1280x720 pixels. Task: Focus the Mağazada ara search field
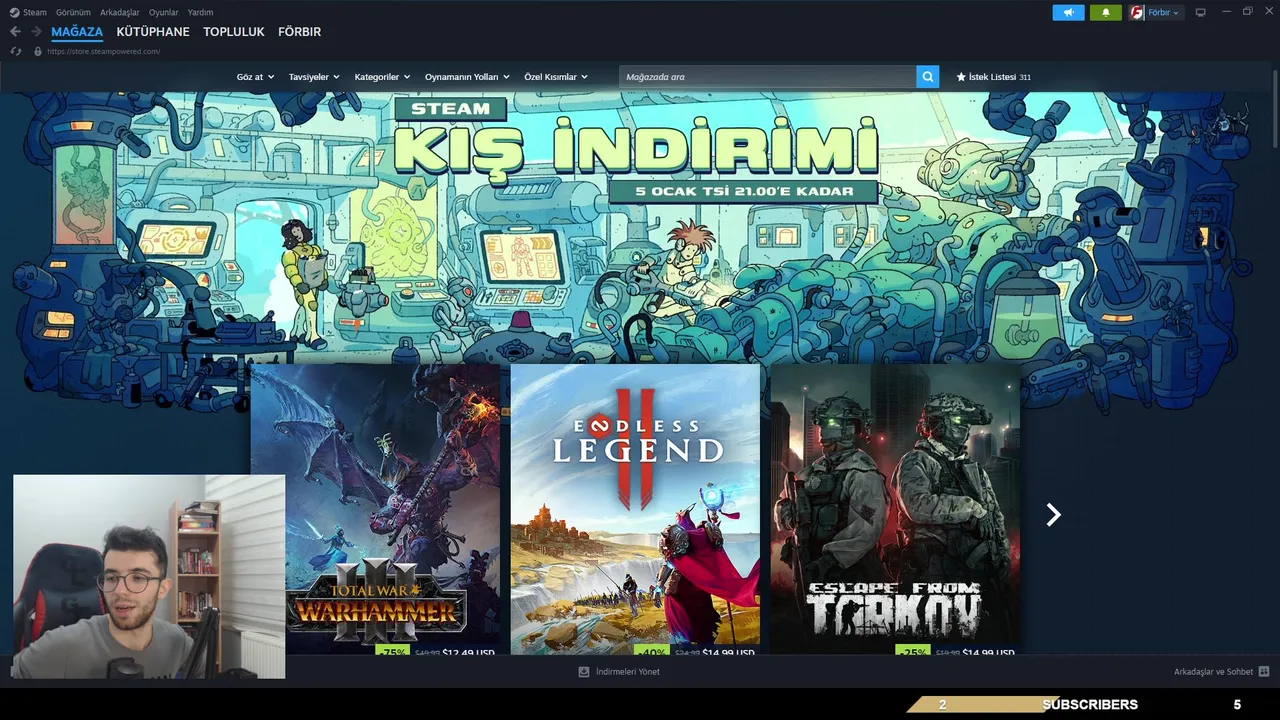768,76
